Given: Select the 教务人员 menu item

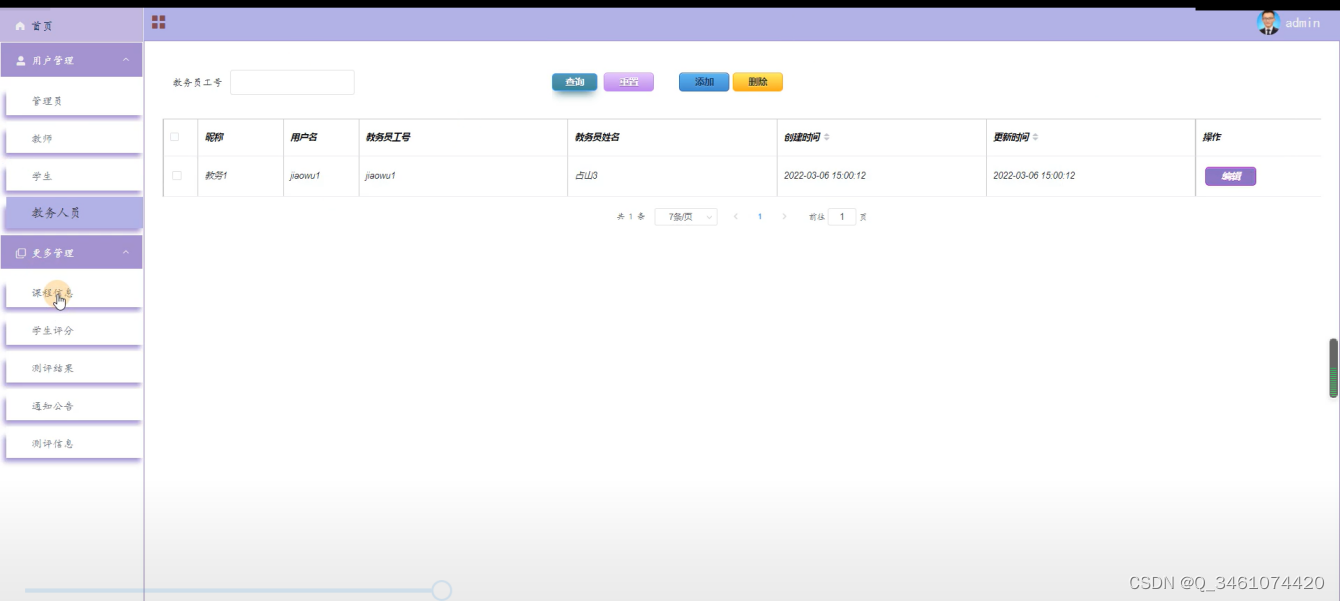Looking at the screenshot, I should coord(73,213).
